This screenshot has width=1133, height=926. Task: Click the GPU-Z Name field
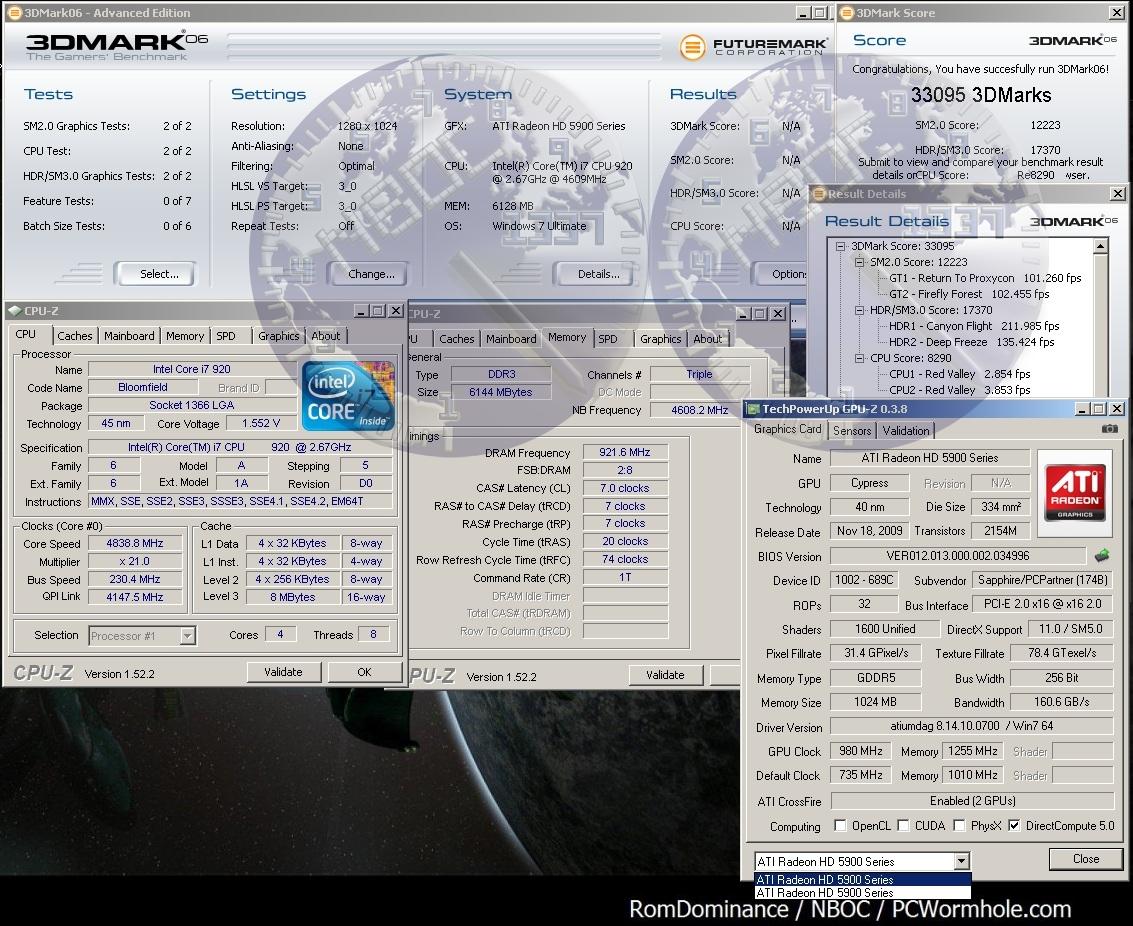(930, 458)
